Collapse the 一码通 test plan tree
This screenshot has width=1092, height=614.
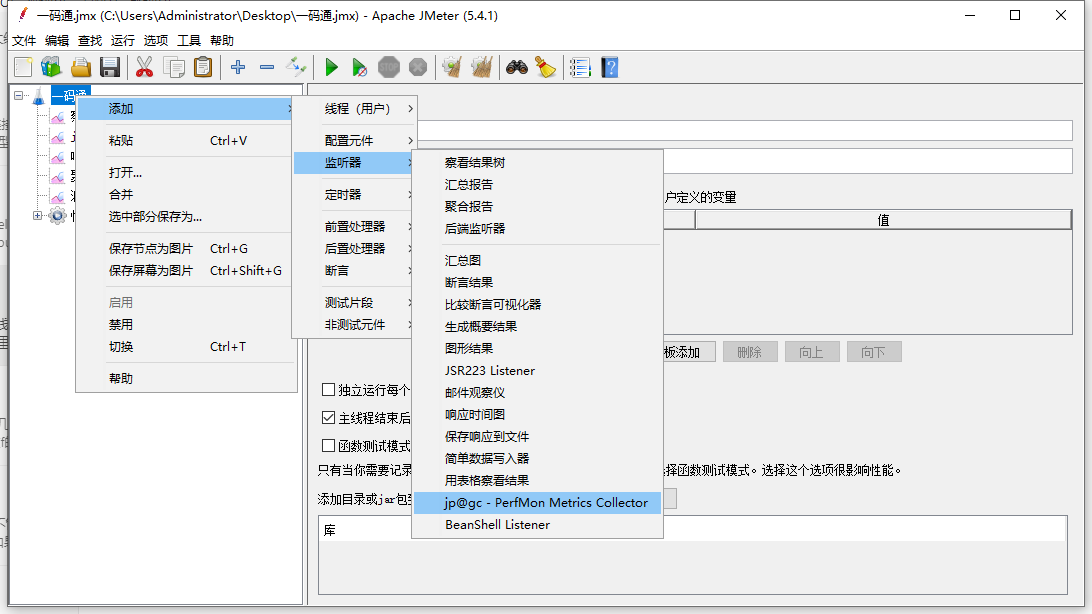click(19, 95)
